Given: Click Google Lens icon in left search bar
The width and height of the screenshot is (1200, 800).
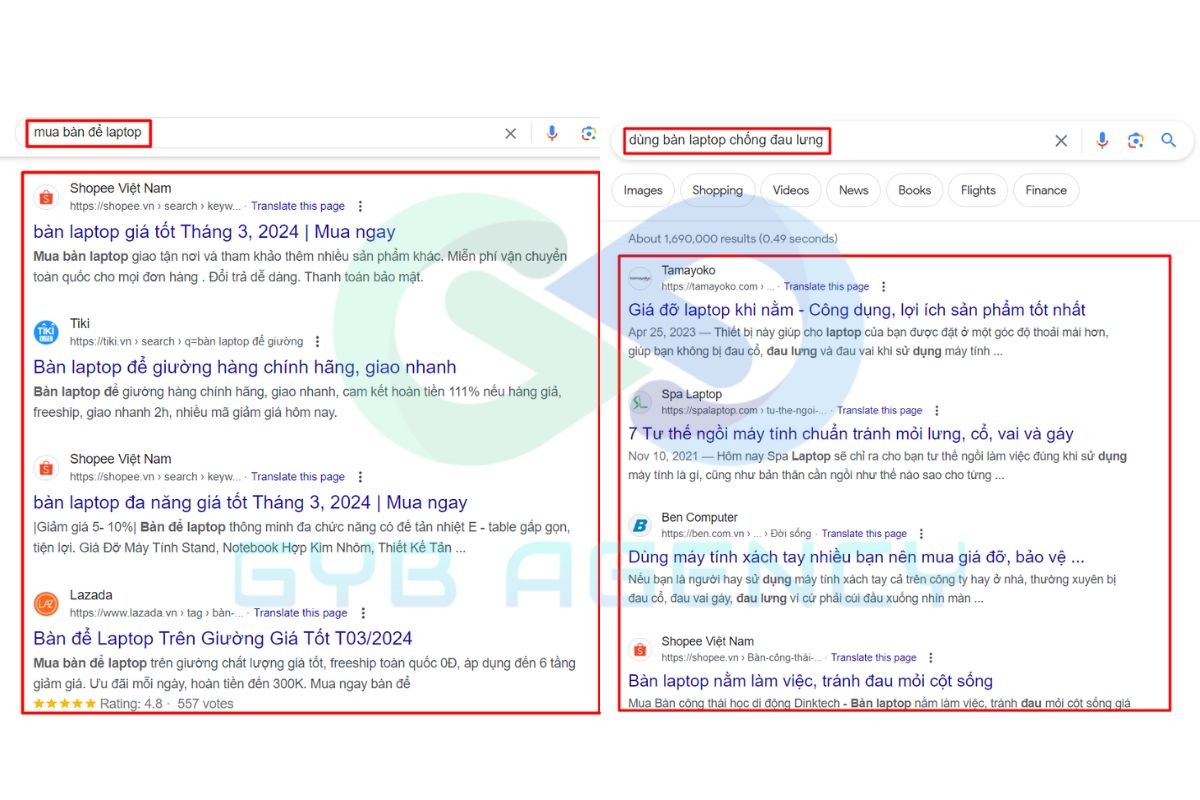Looking at the screenshot, I should pos(588,134).
